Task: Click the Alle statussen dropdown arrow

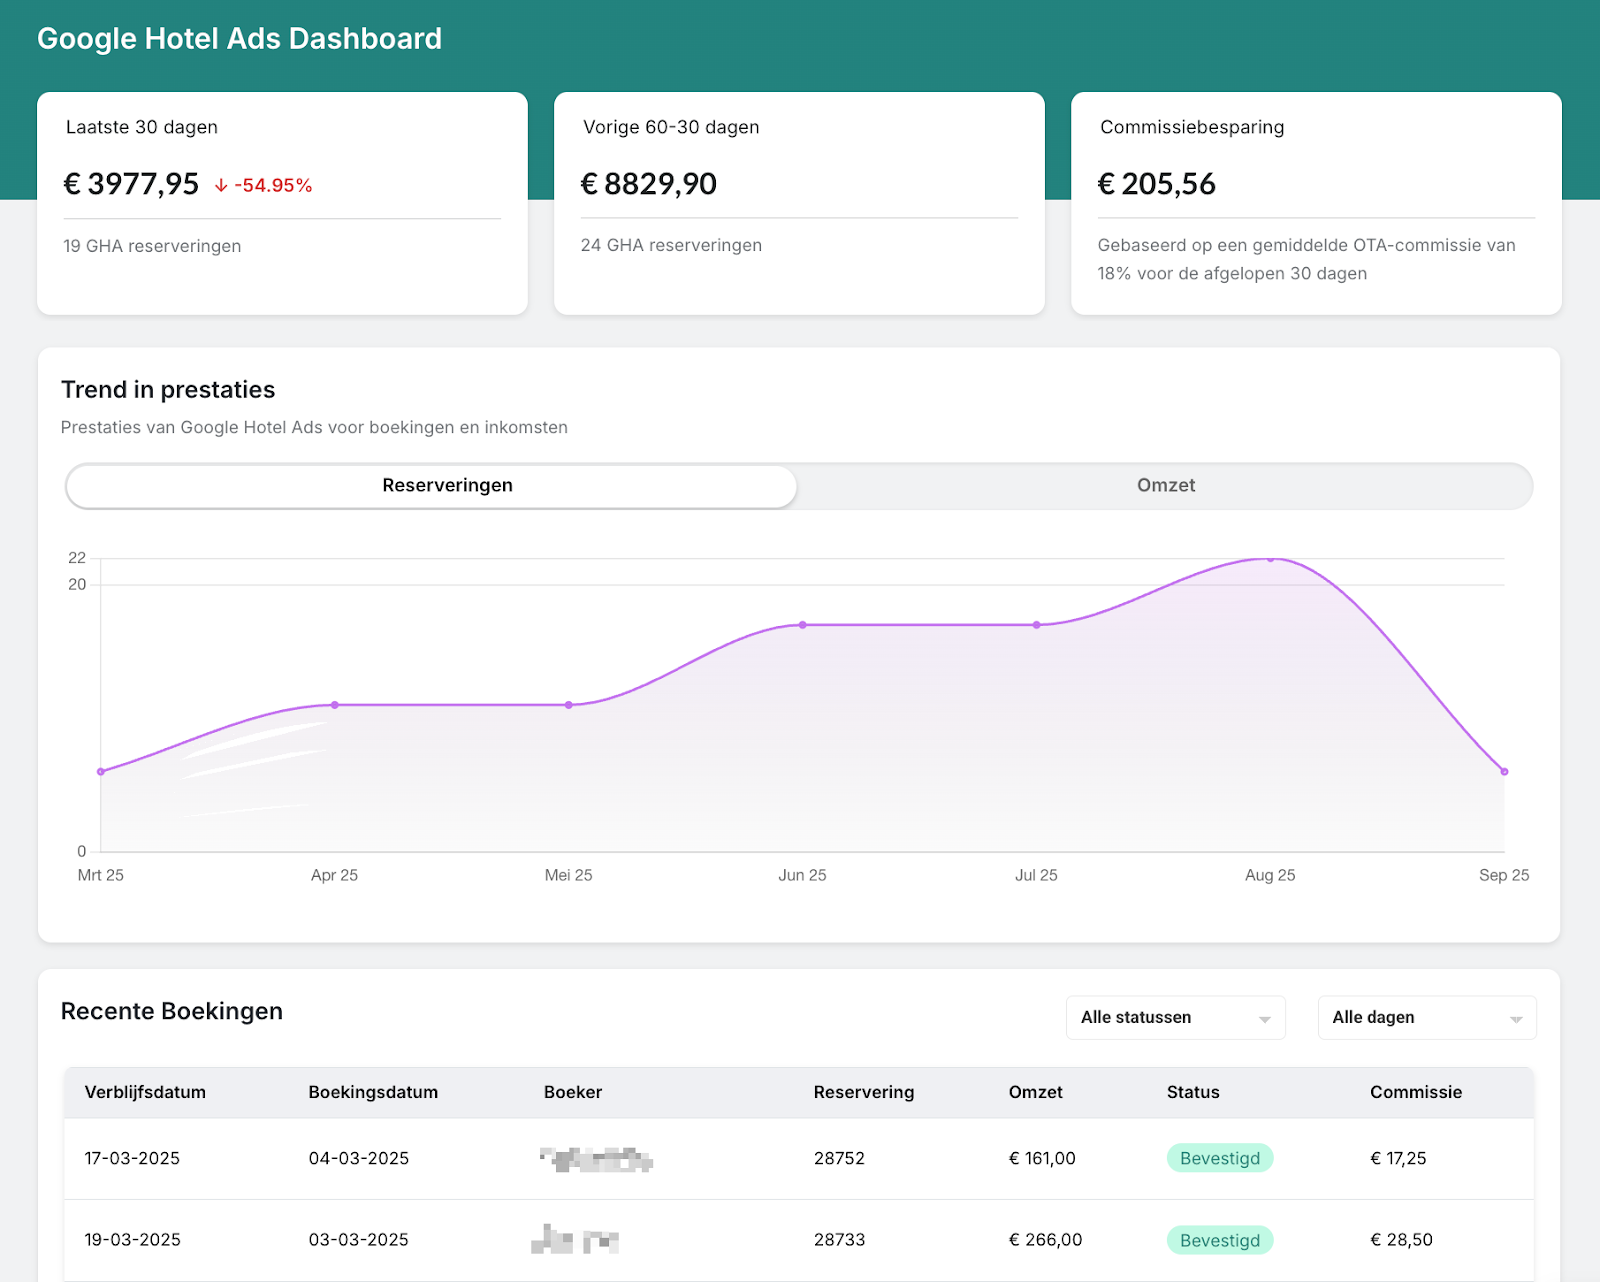Action: pyautogui.click(x=1264, y=1019)
